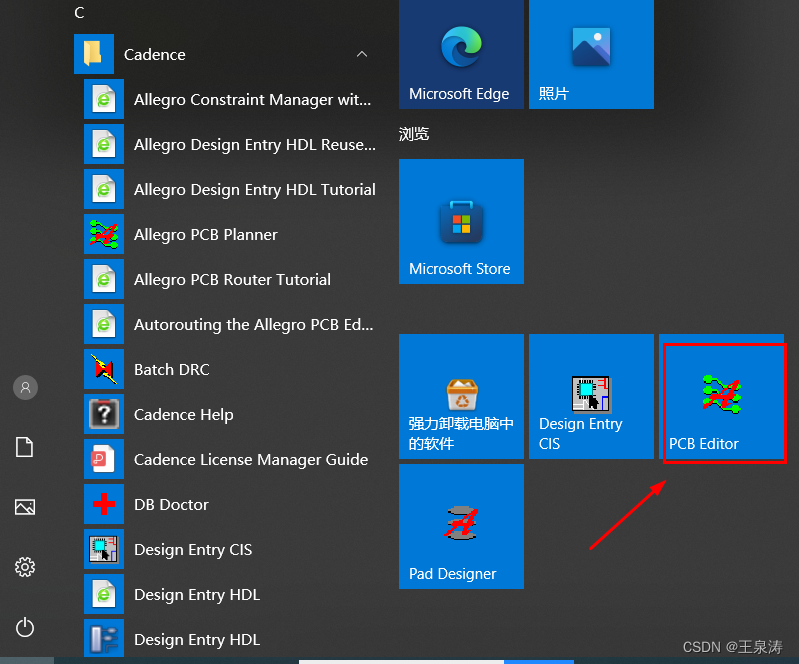Open the 强力卸载电脑中的软件 tile
This screenshot has height=664, width=799.
point(461,396)
